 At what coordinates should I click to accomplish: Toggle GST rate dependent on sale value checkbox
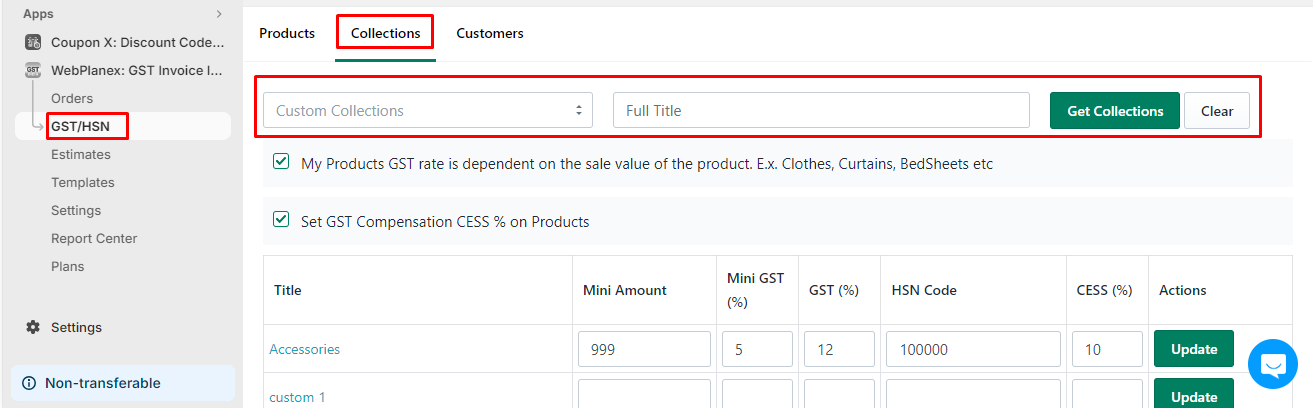[x=281, y=162]
